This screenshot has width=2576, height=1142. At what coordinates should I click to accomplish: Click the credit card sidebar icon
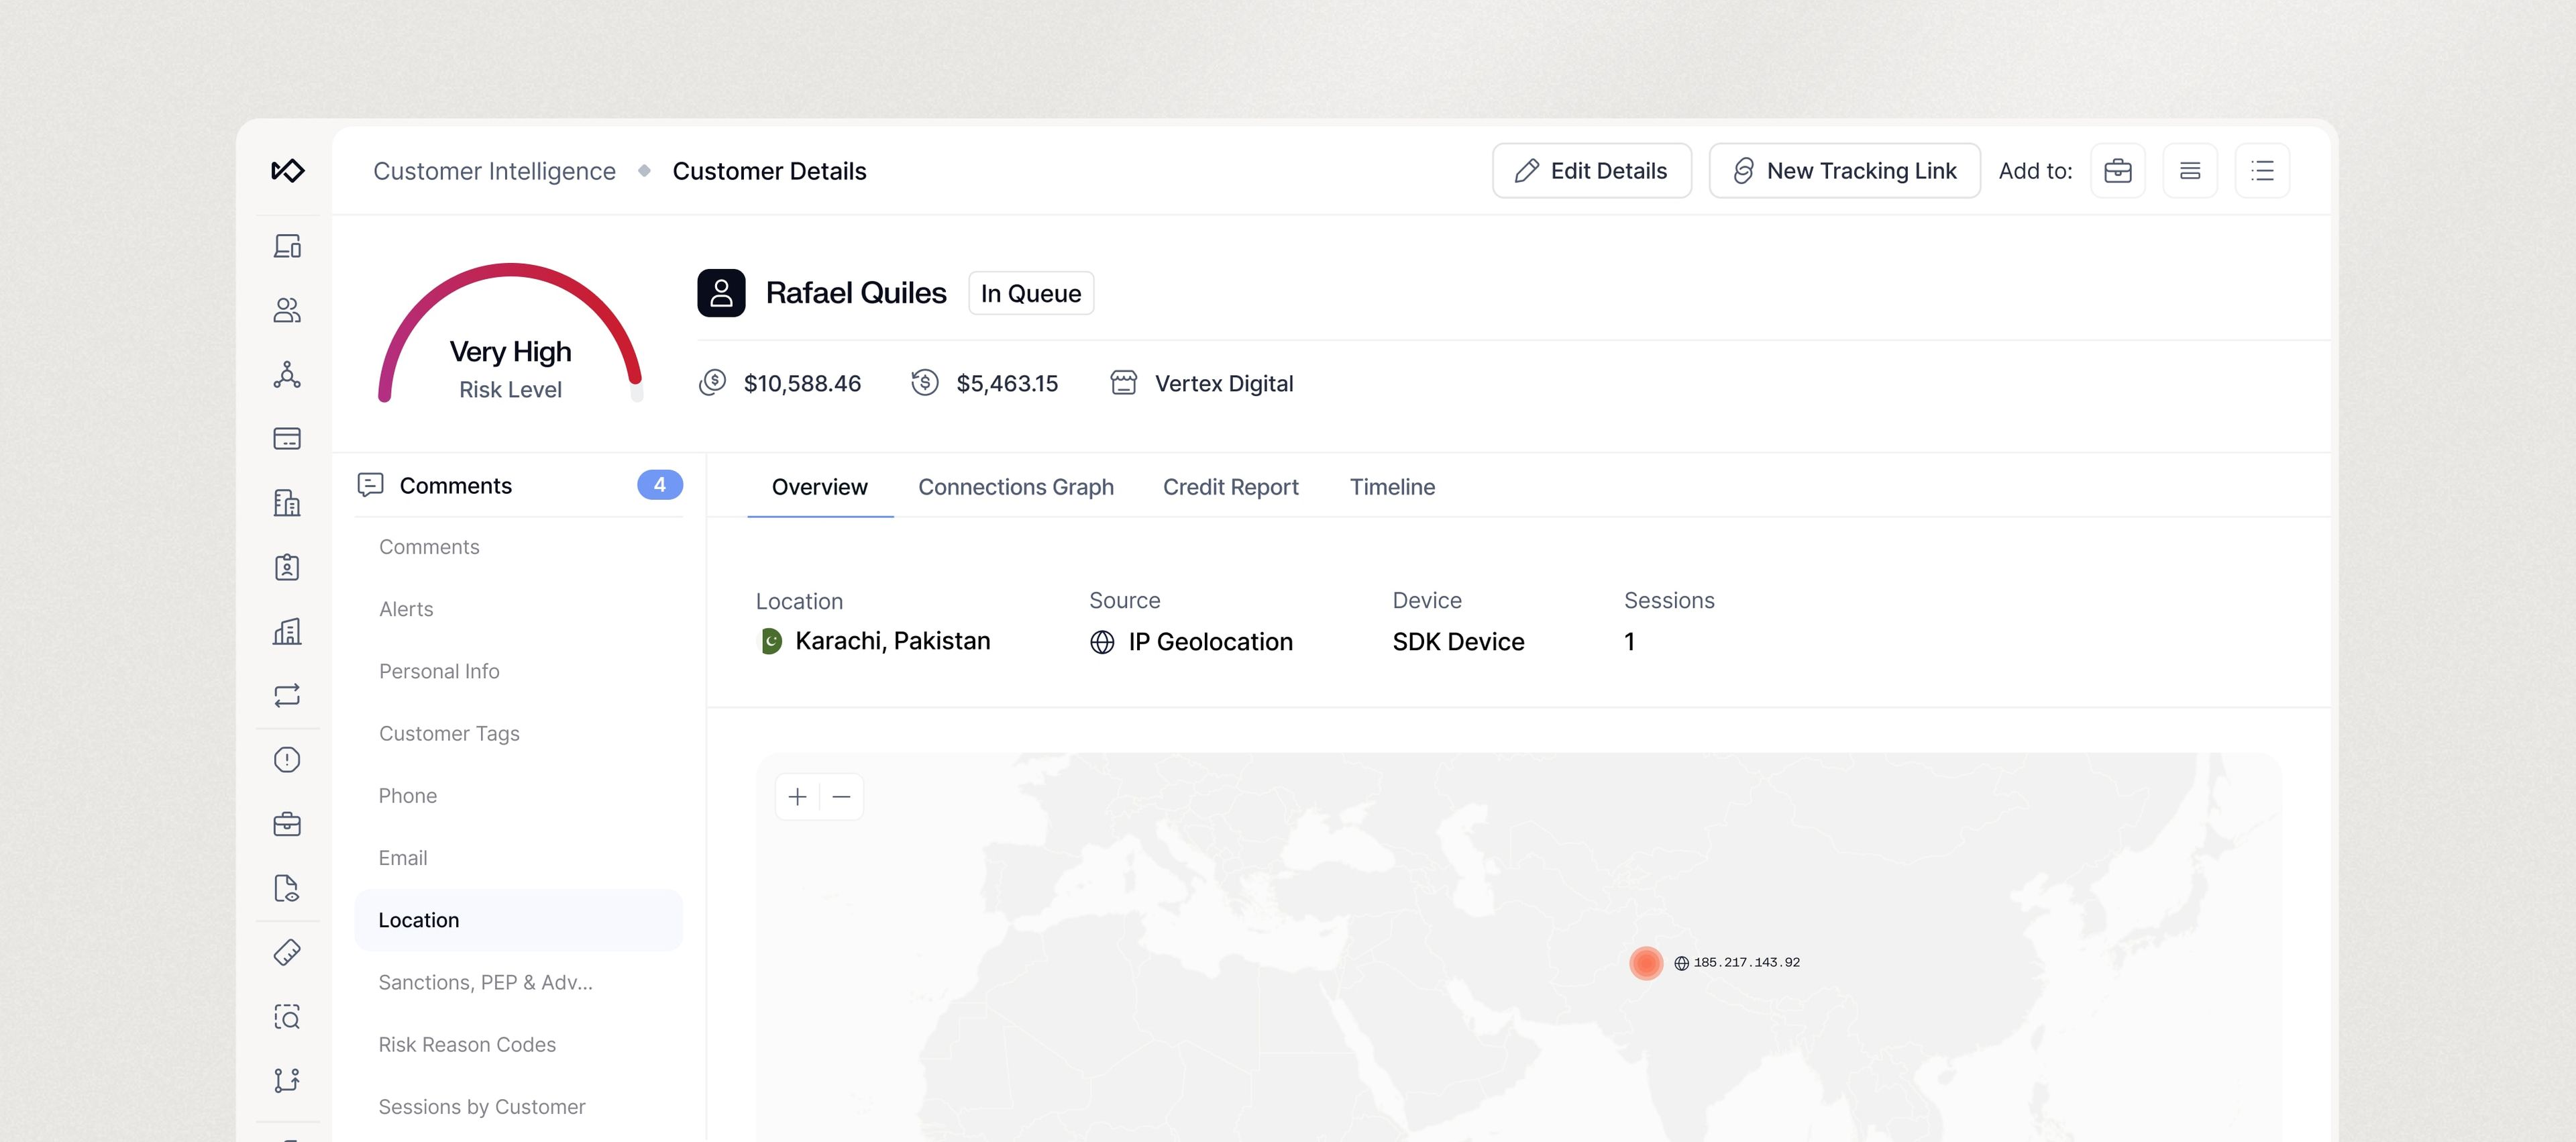287,439
